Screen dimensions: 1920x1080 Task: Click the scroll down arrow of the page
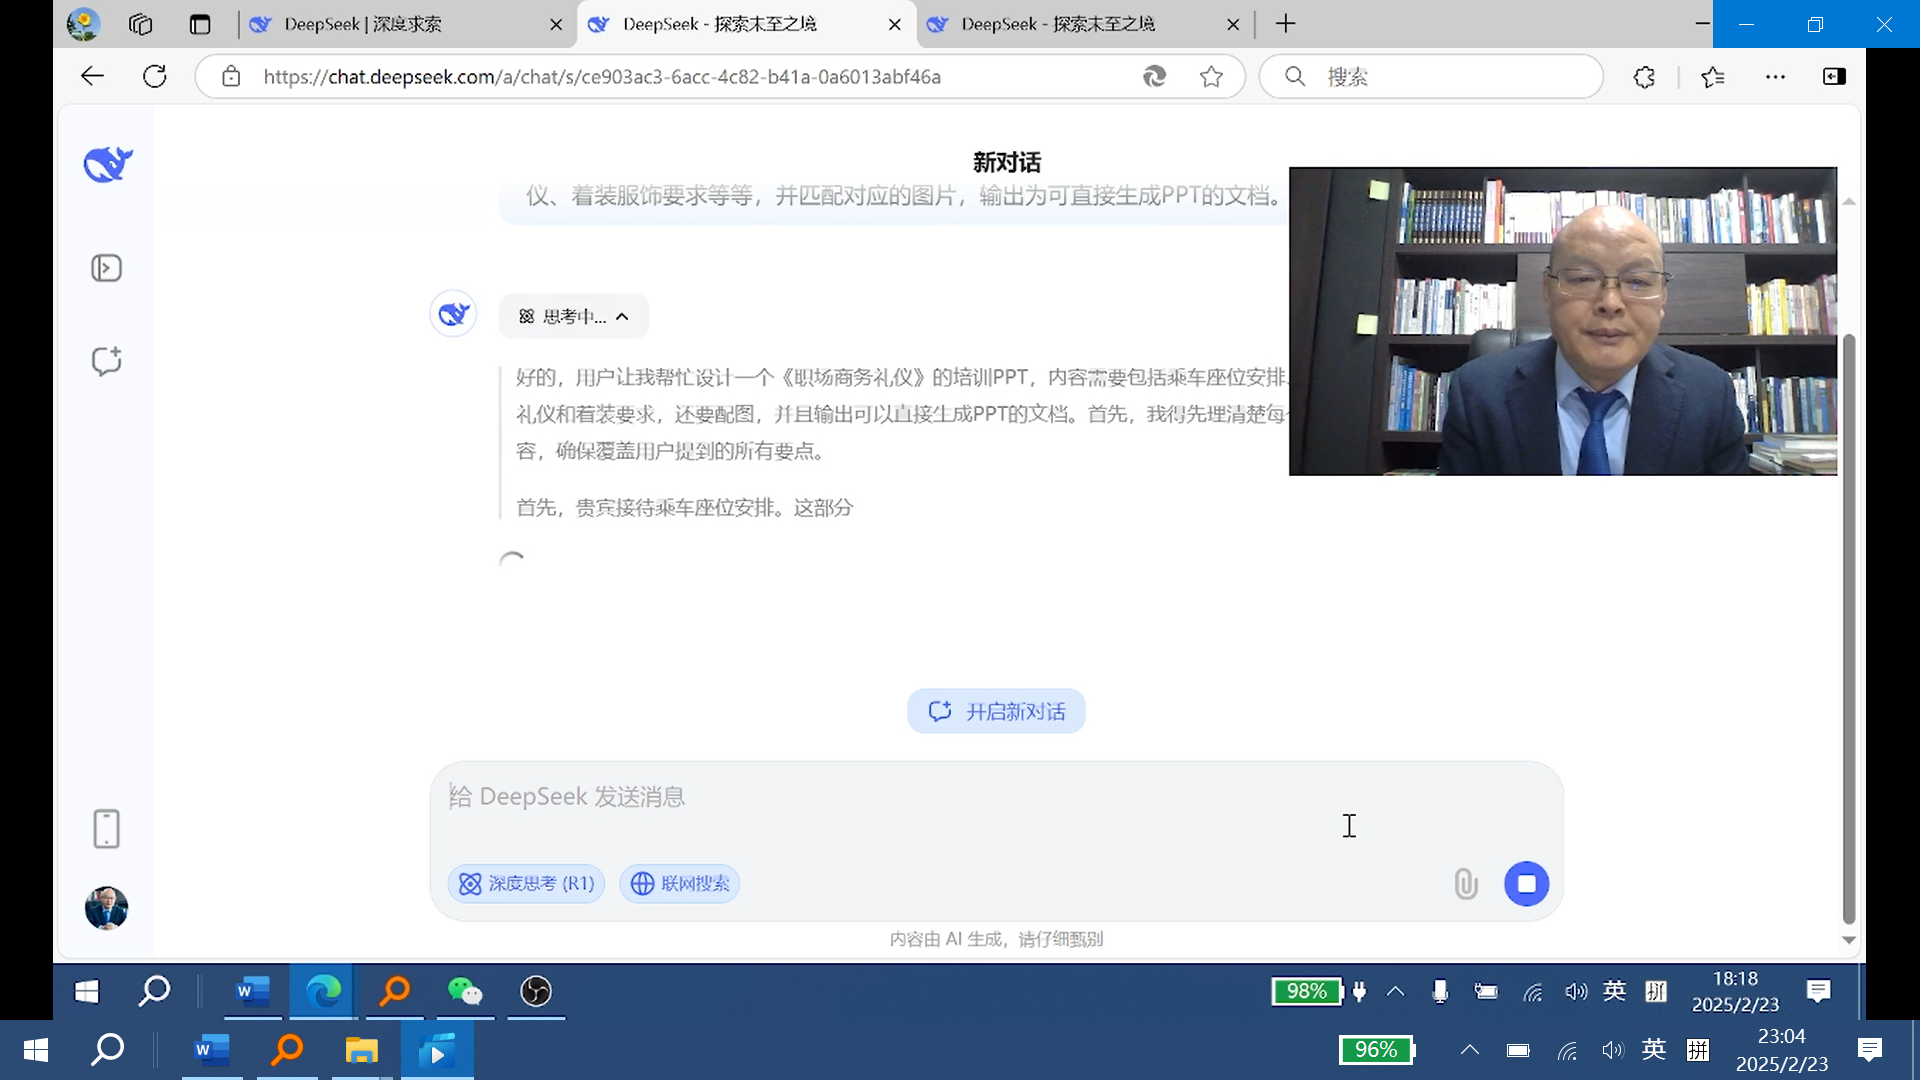click(1849, 940)
